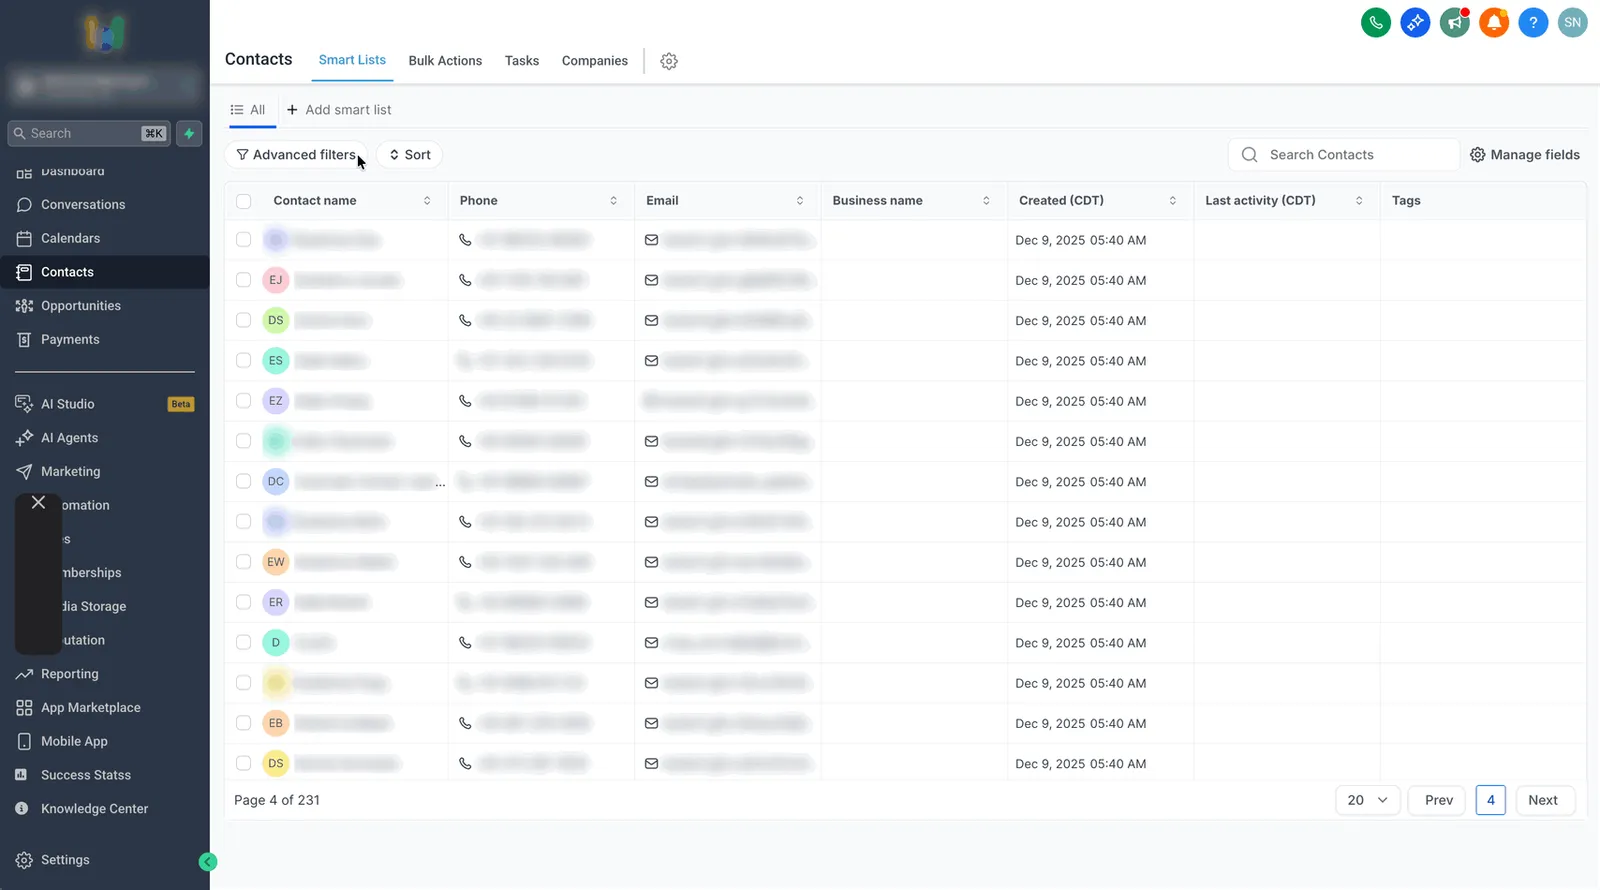Sort by Created (CDT) column arrows
This screenshot has width=1600, height=890.
(x=1173, y=201)
